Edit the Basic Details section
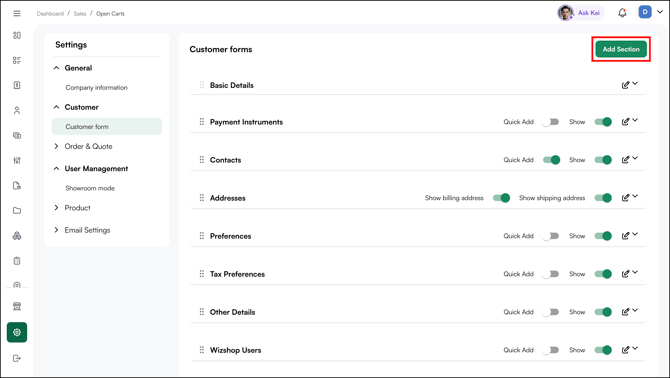This screenshot has width=670, height=378. (x=625, y=85)
